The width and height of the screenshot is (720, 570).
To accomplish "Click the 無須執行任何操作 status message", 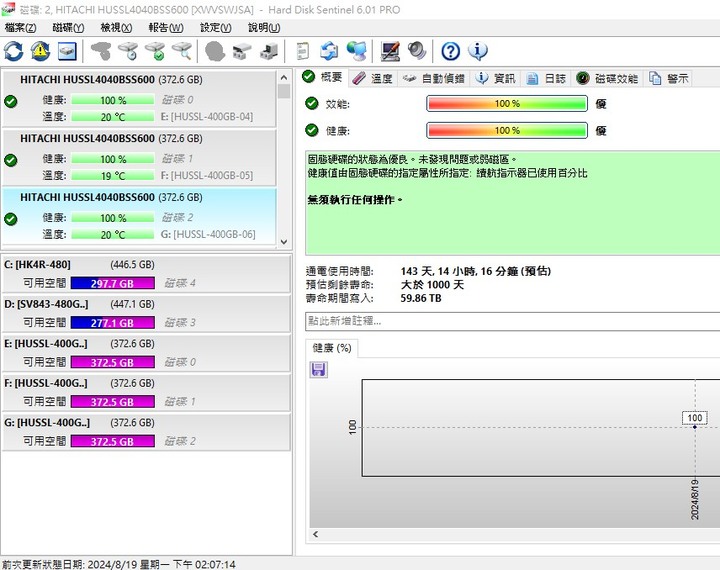I will point(354,200).
